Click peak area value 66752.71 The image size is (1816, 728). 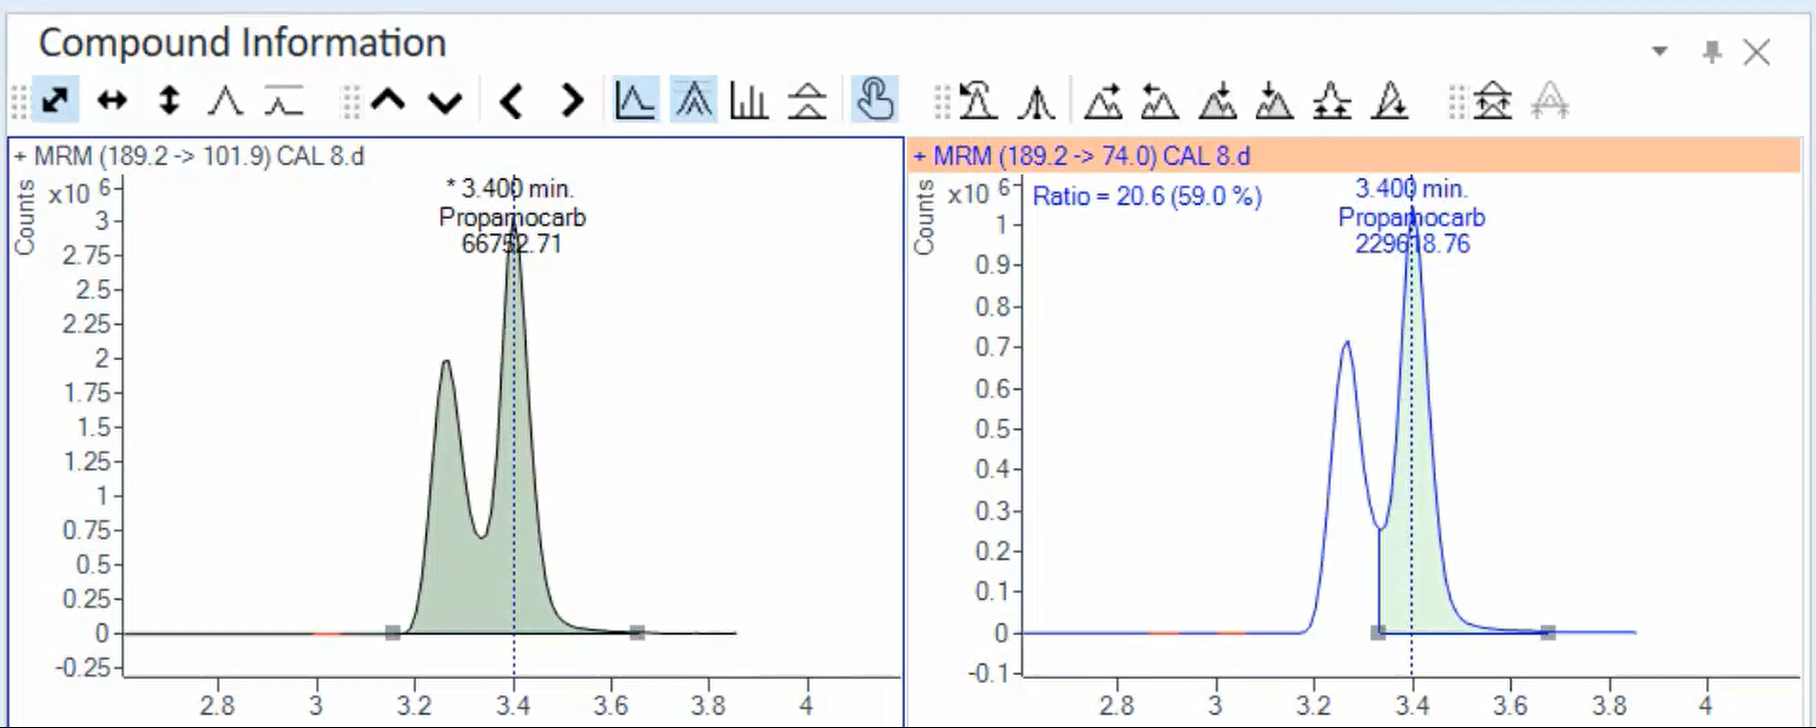(x=511, y=244)
